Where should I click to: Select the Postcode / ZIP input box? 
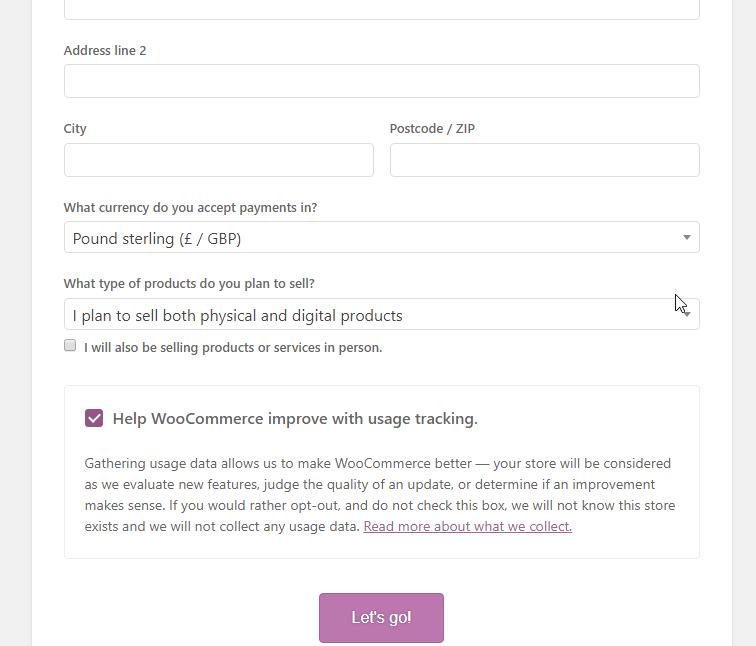coord(545,160)
